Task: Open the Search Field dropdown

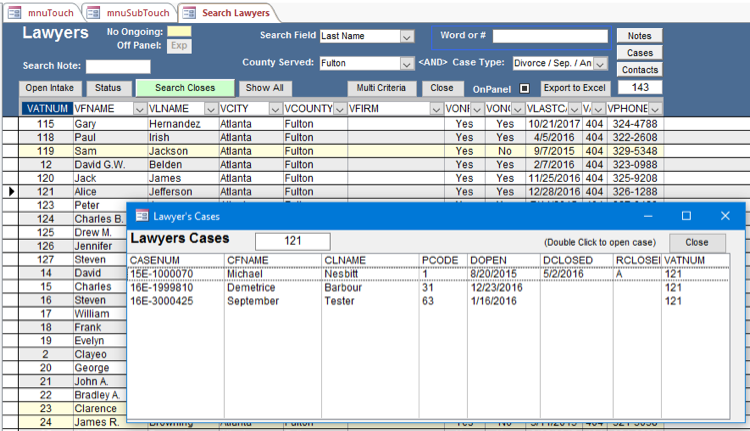Action: (x=407, y=36)
